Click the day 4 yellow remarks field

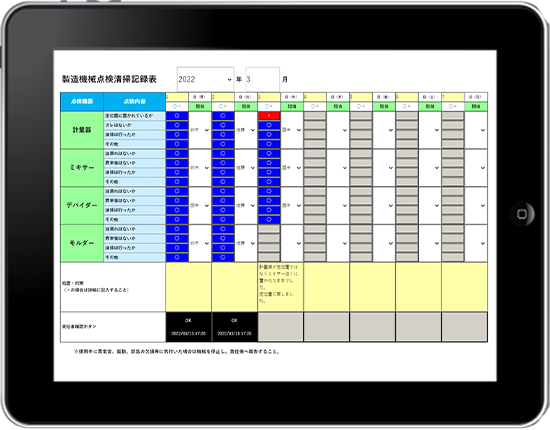(x=327, y=287)
